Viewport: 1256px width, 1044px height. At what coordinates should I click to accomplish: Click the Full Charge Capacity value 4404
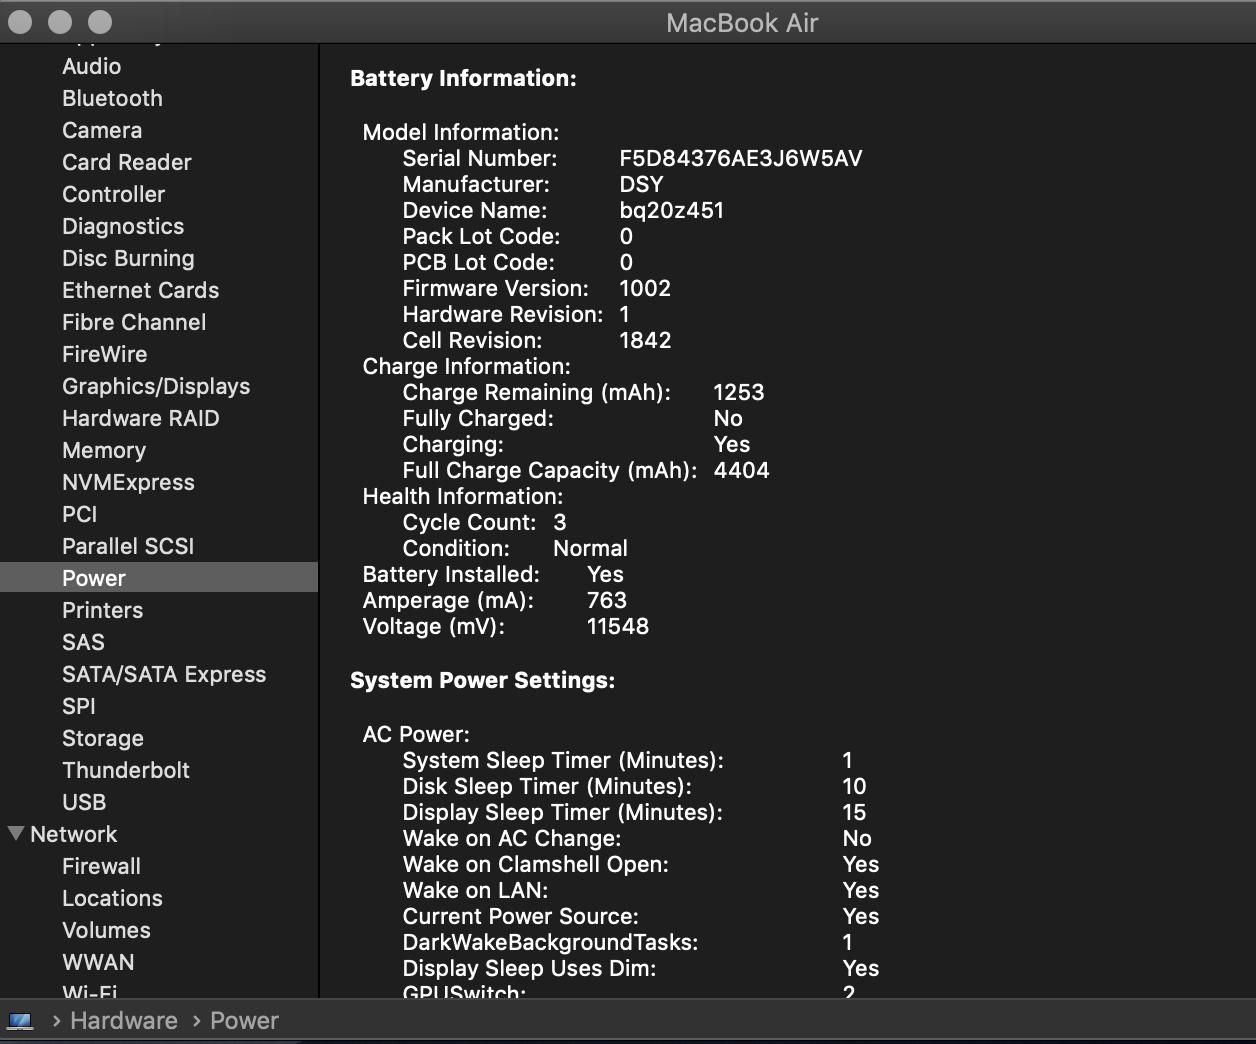pyautogui.click(x=741, y=470)
